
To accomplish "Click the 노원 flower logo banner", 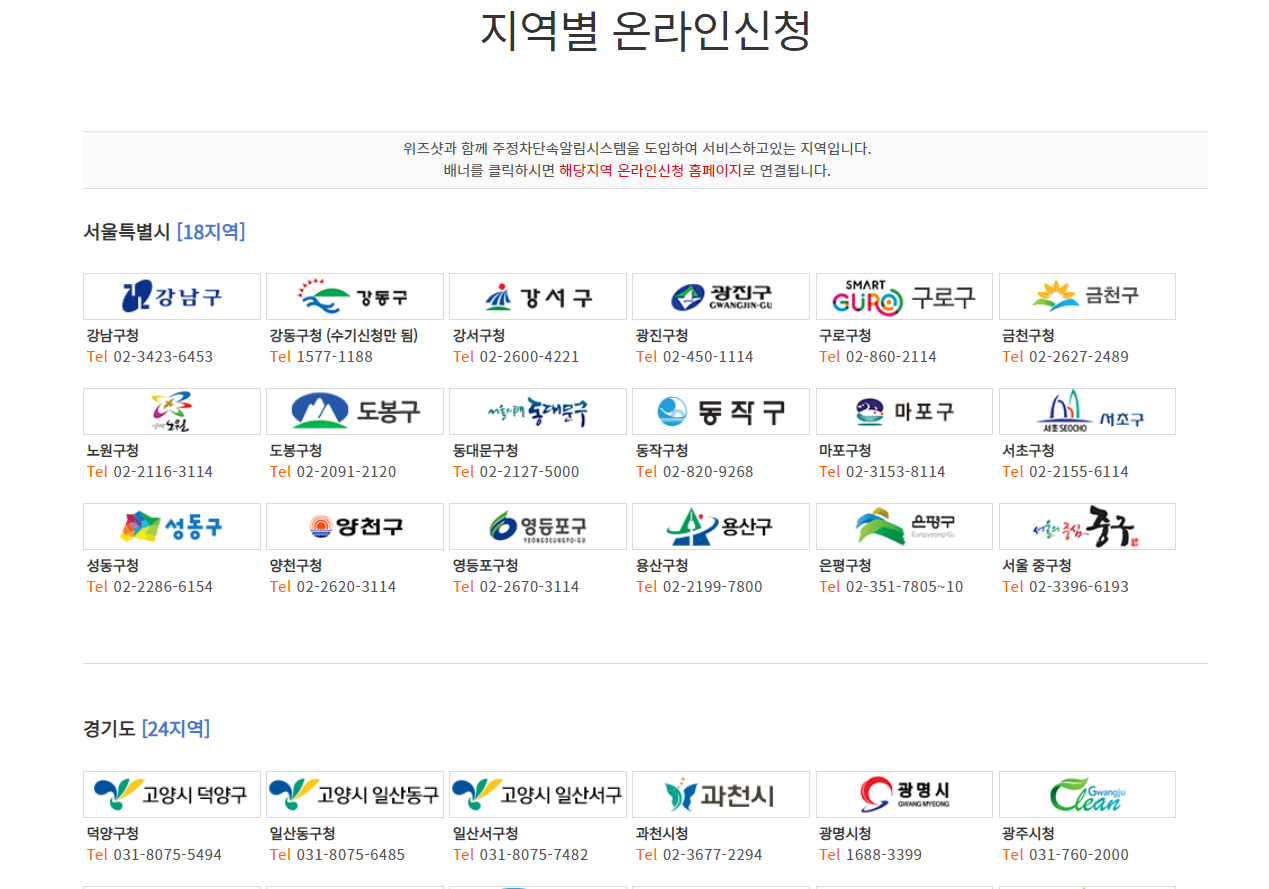I will click(x=172, y=411).
